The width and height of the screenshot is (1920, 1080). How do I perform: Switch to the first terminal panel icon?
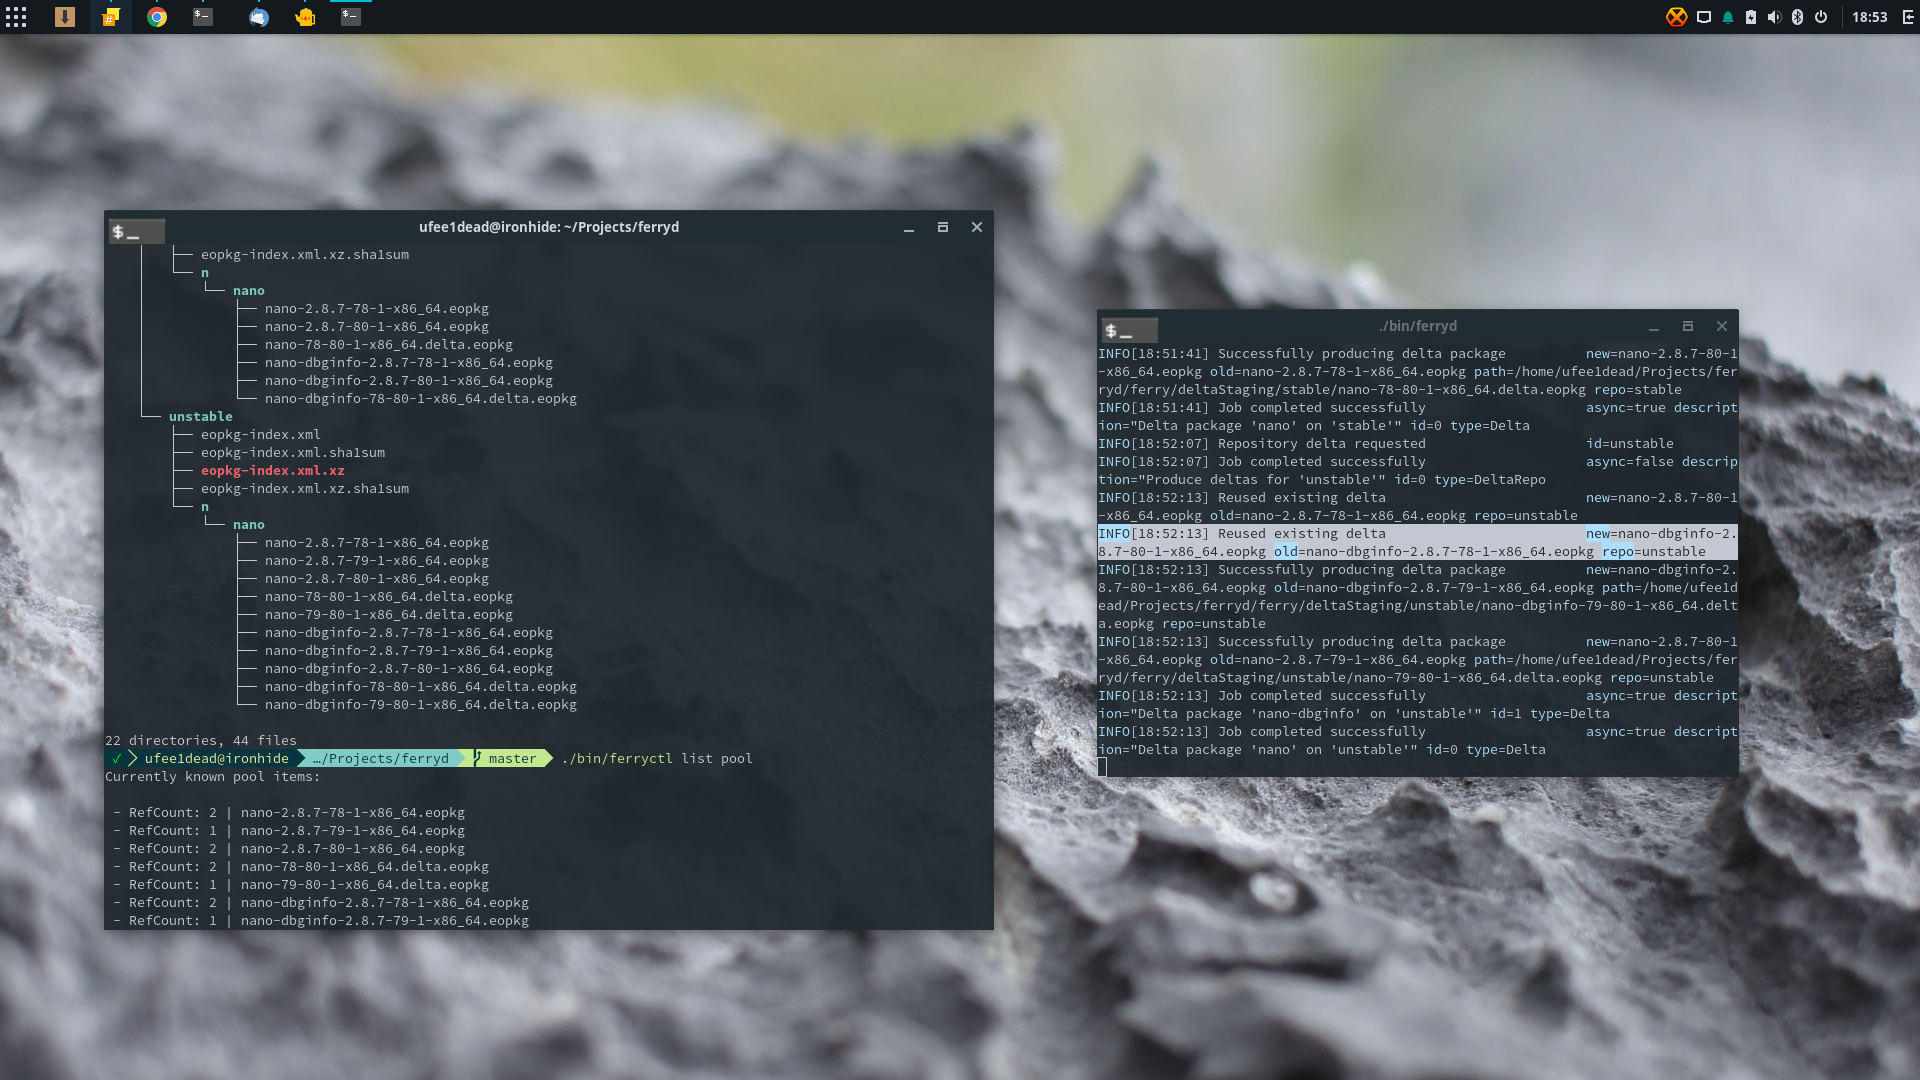tap(203, 17)
